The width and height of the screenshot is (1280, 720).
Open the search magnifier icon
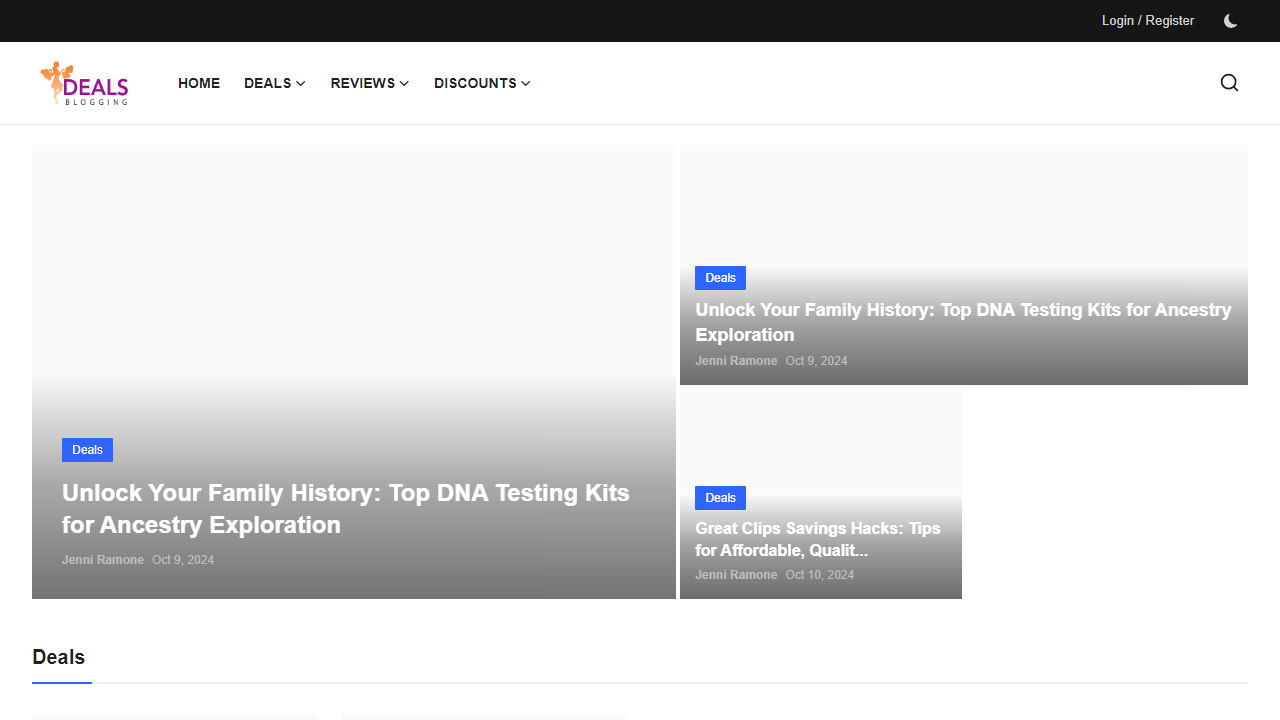point(1229,83)
